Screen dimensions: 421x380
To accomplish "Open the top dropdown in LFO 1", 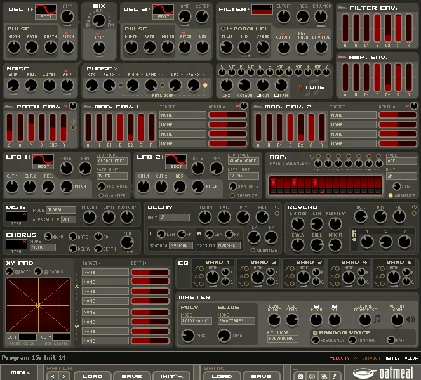I will pyautogui.click(x=112, y=161).
